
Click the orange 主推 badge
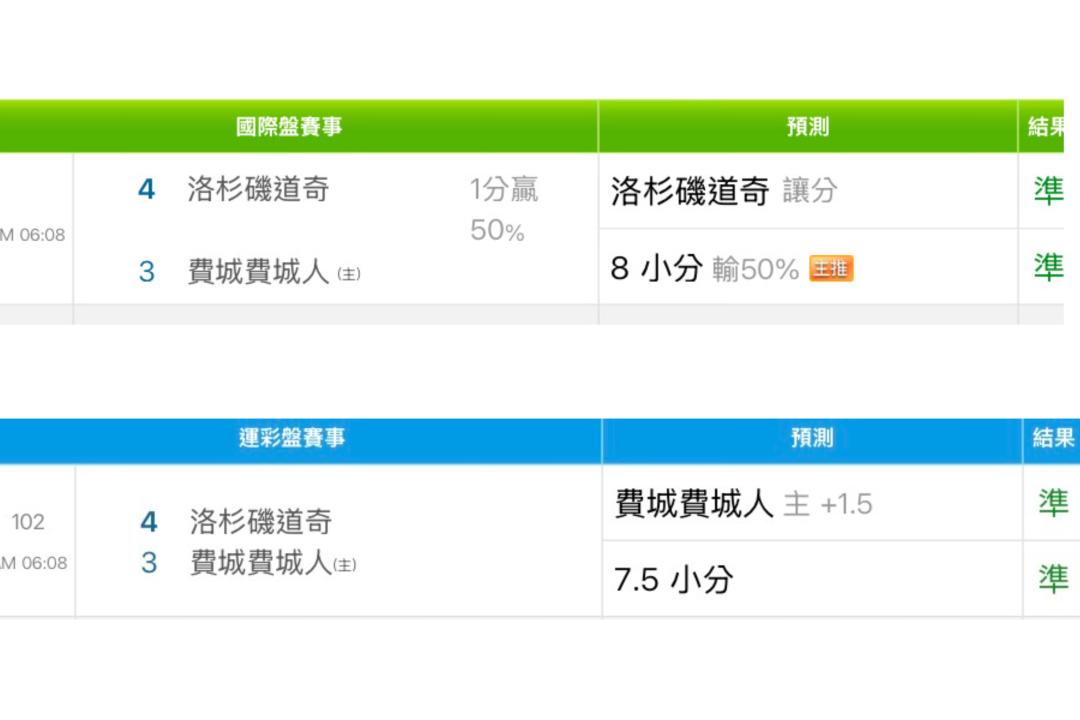point(831,269)
